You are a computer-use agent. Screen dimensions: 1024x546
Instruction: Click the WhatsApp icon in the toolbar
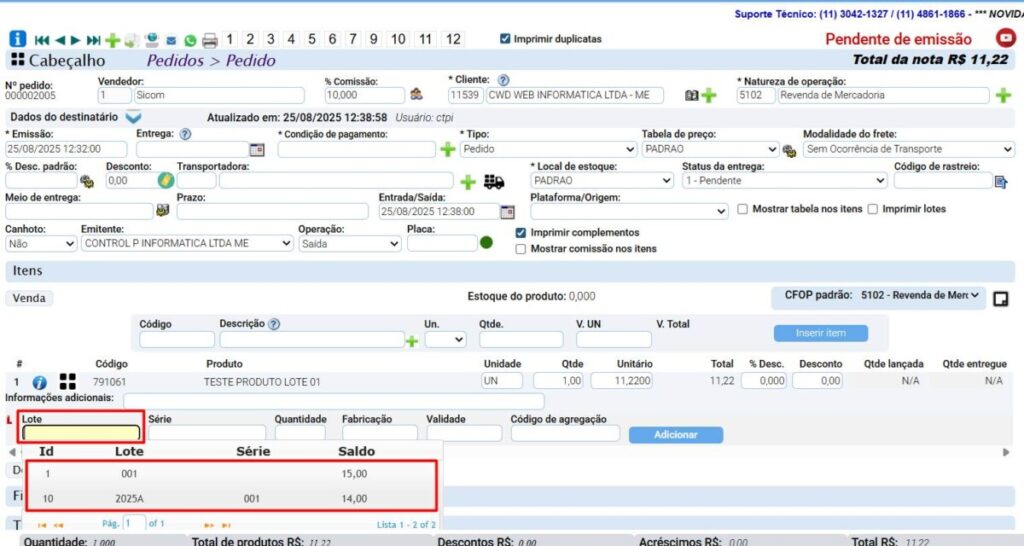[x=190, y=41]
